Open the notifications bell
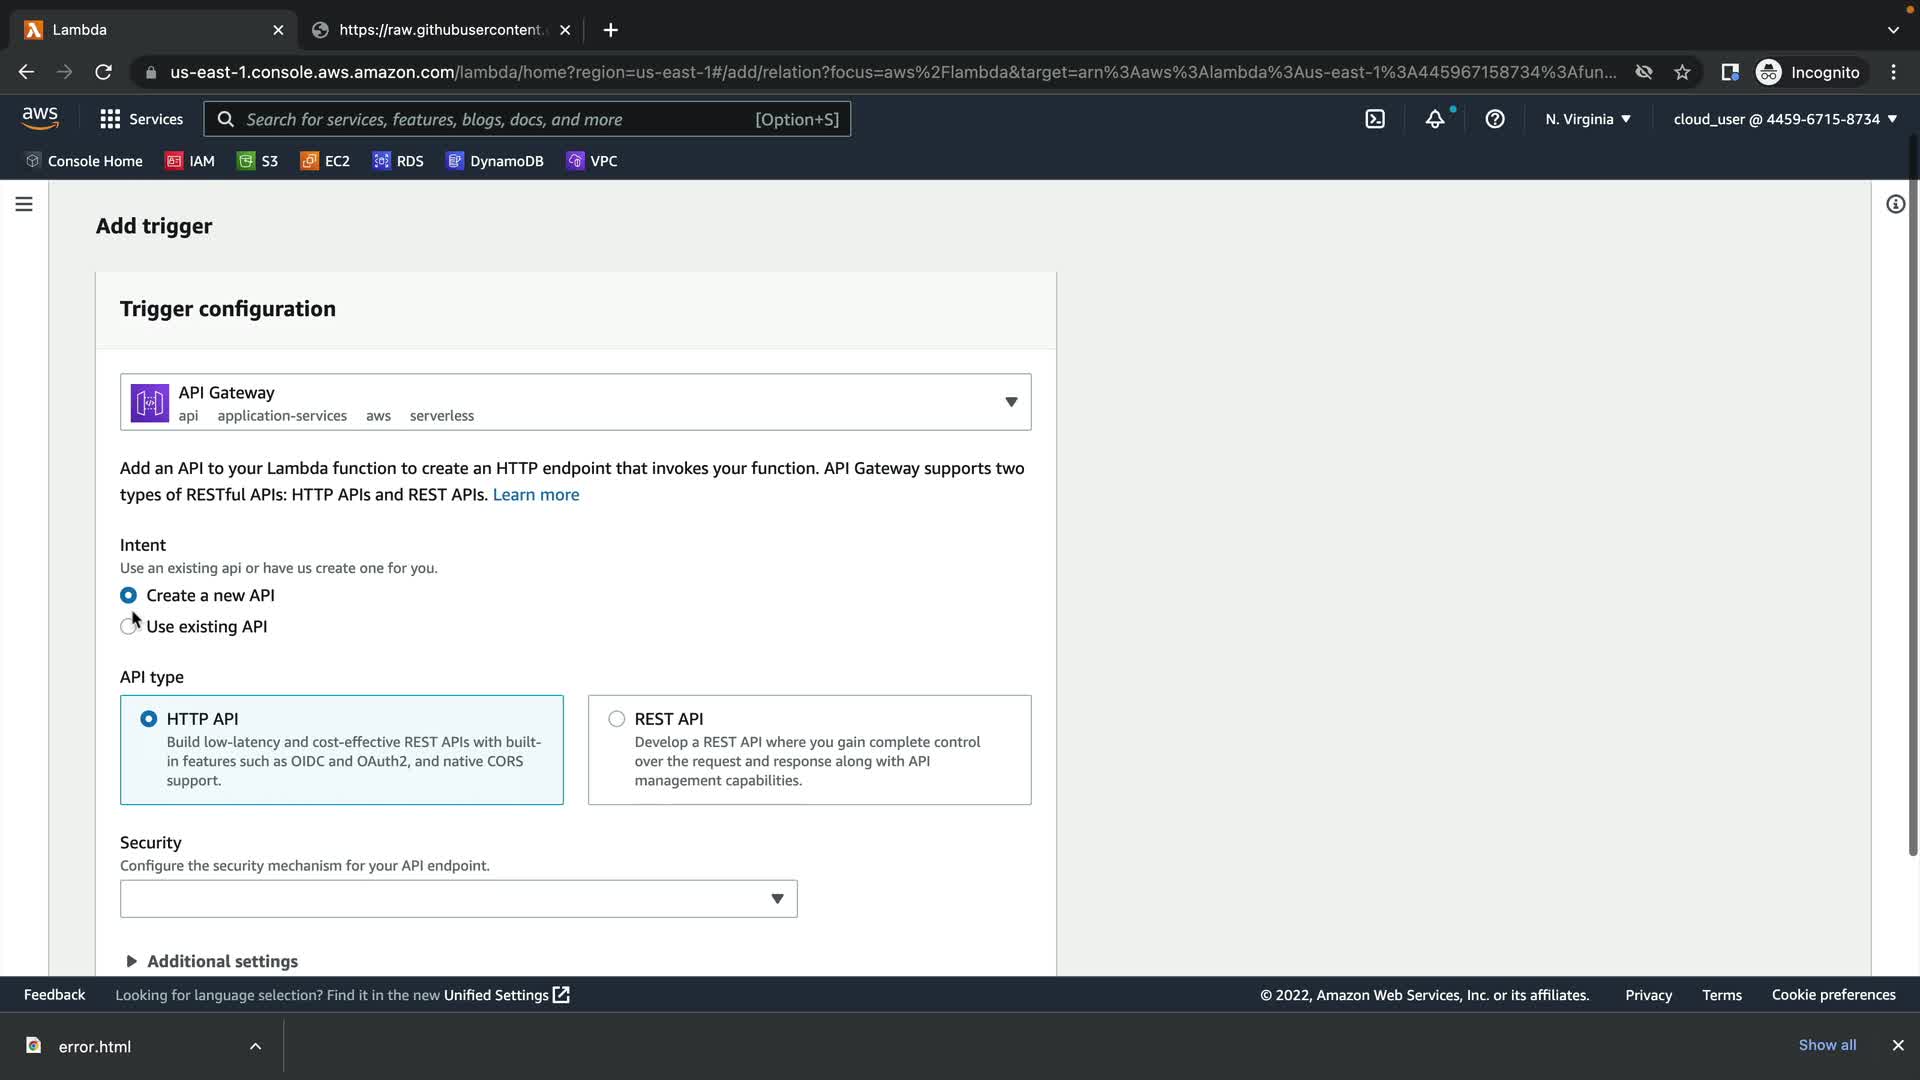 (1435, 119)
